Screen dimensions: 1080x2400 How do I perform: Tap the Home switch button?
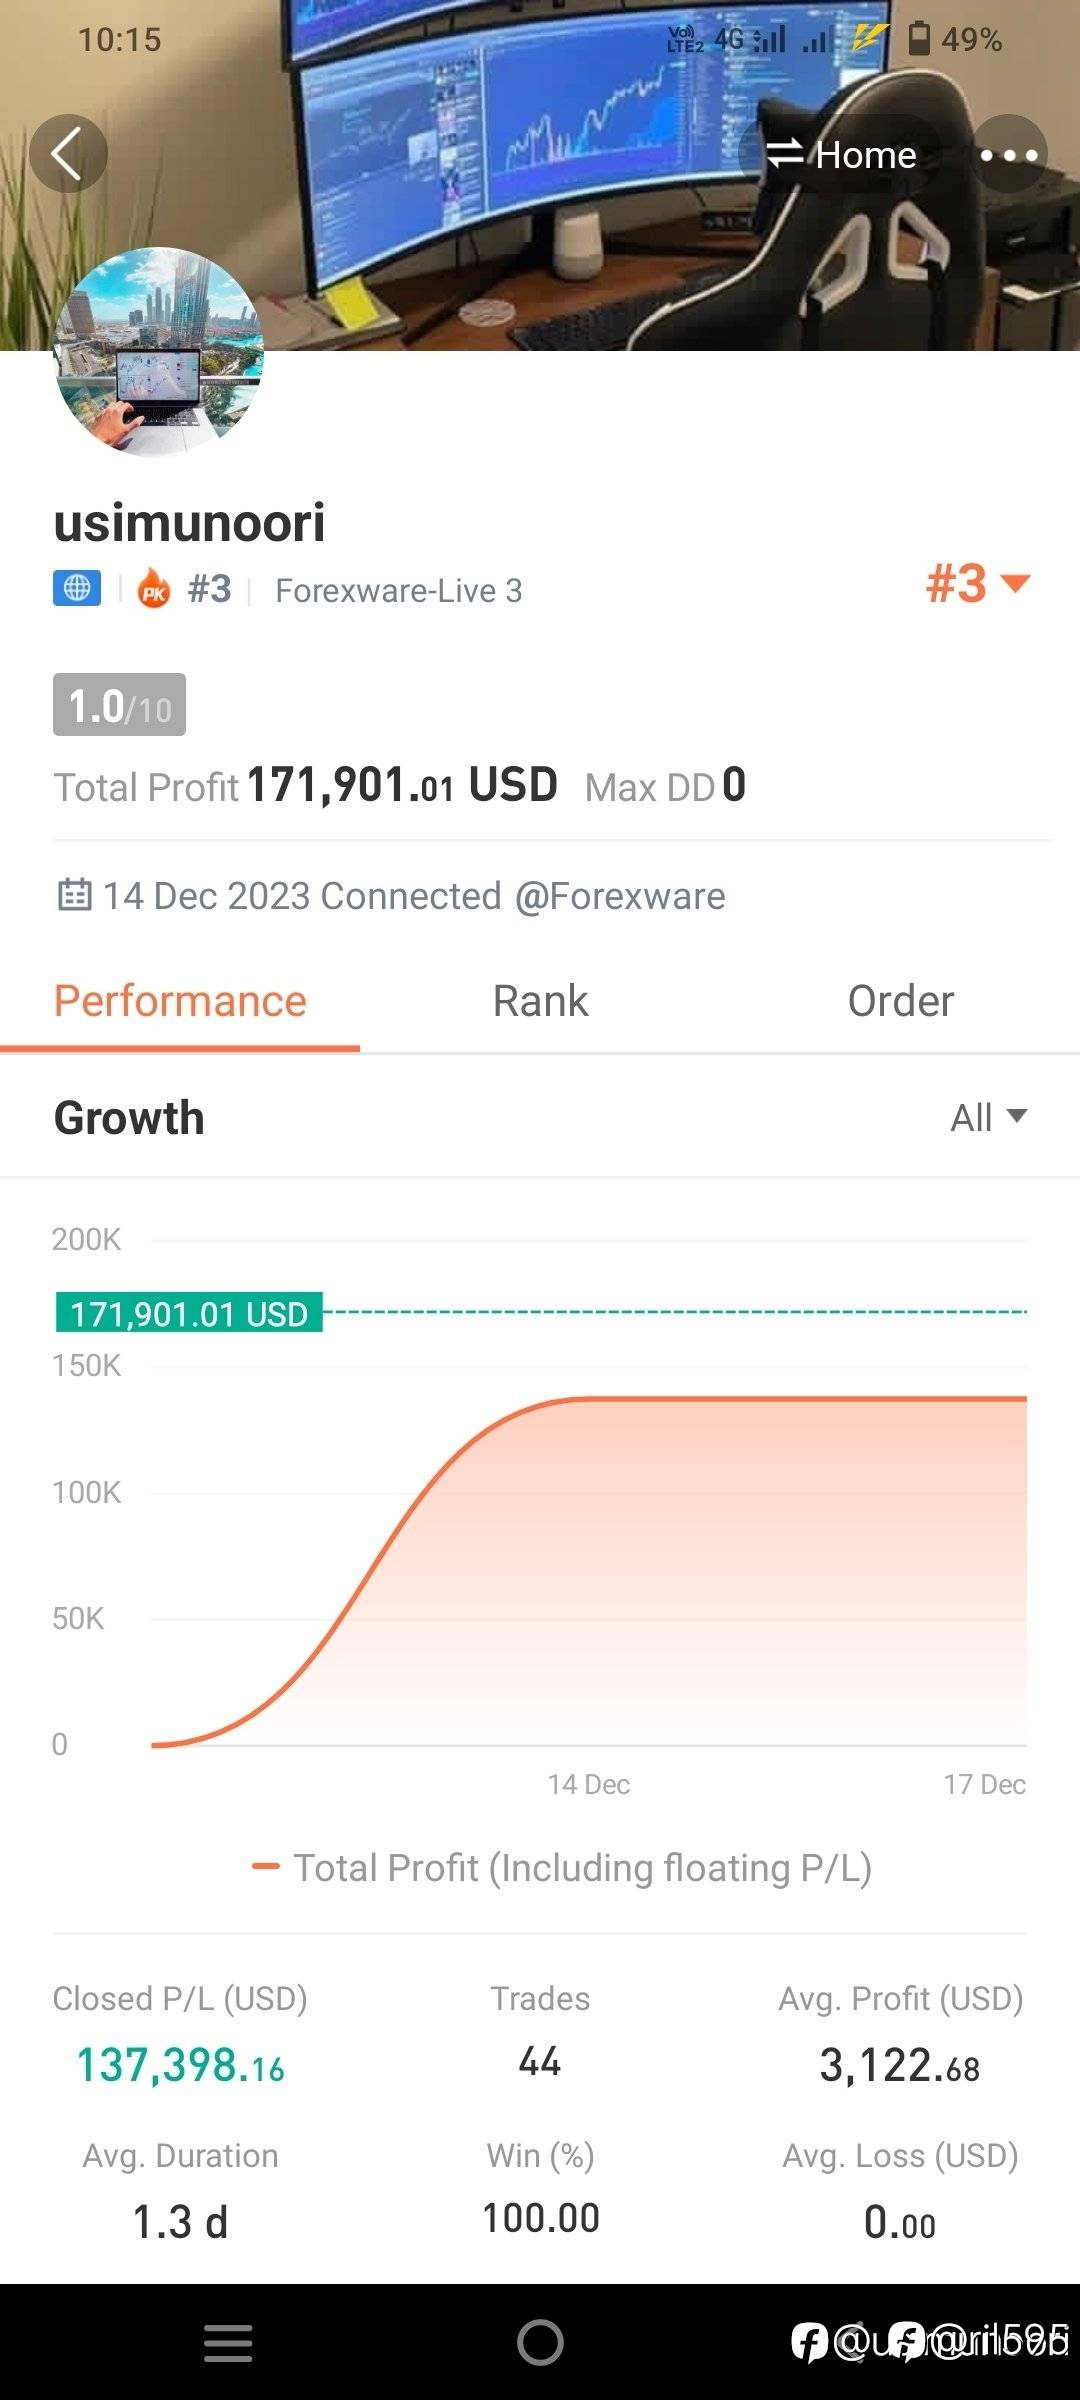pyautogui.click(x=841, y=154)
